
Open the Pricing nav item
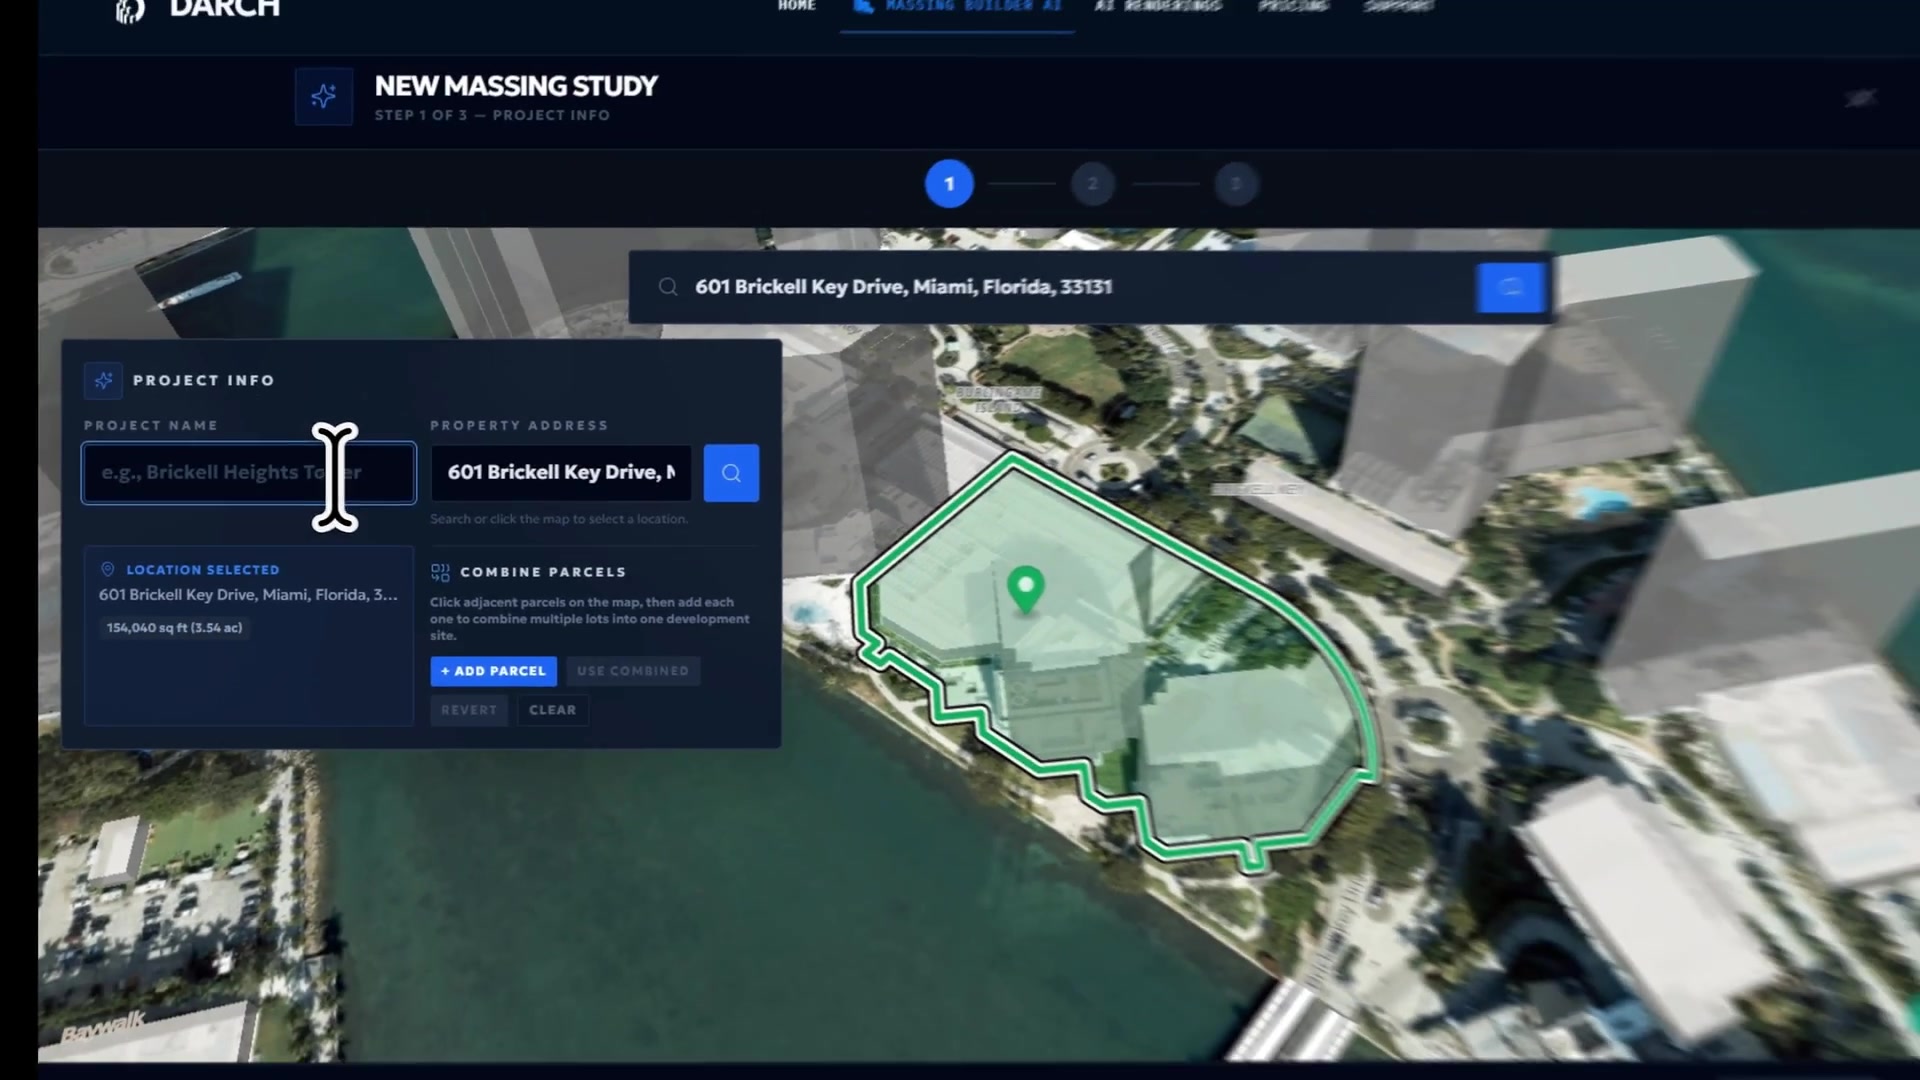[1293, 6]
